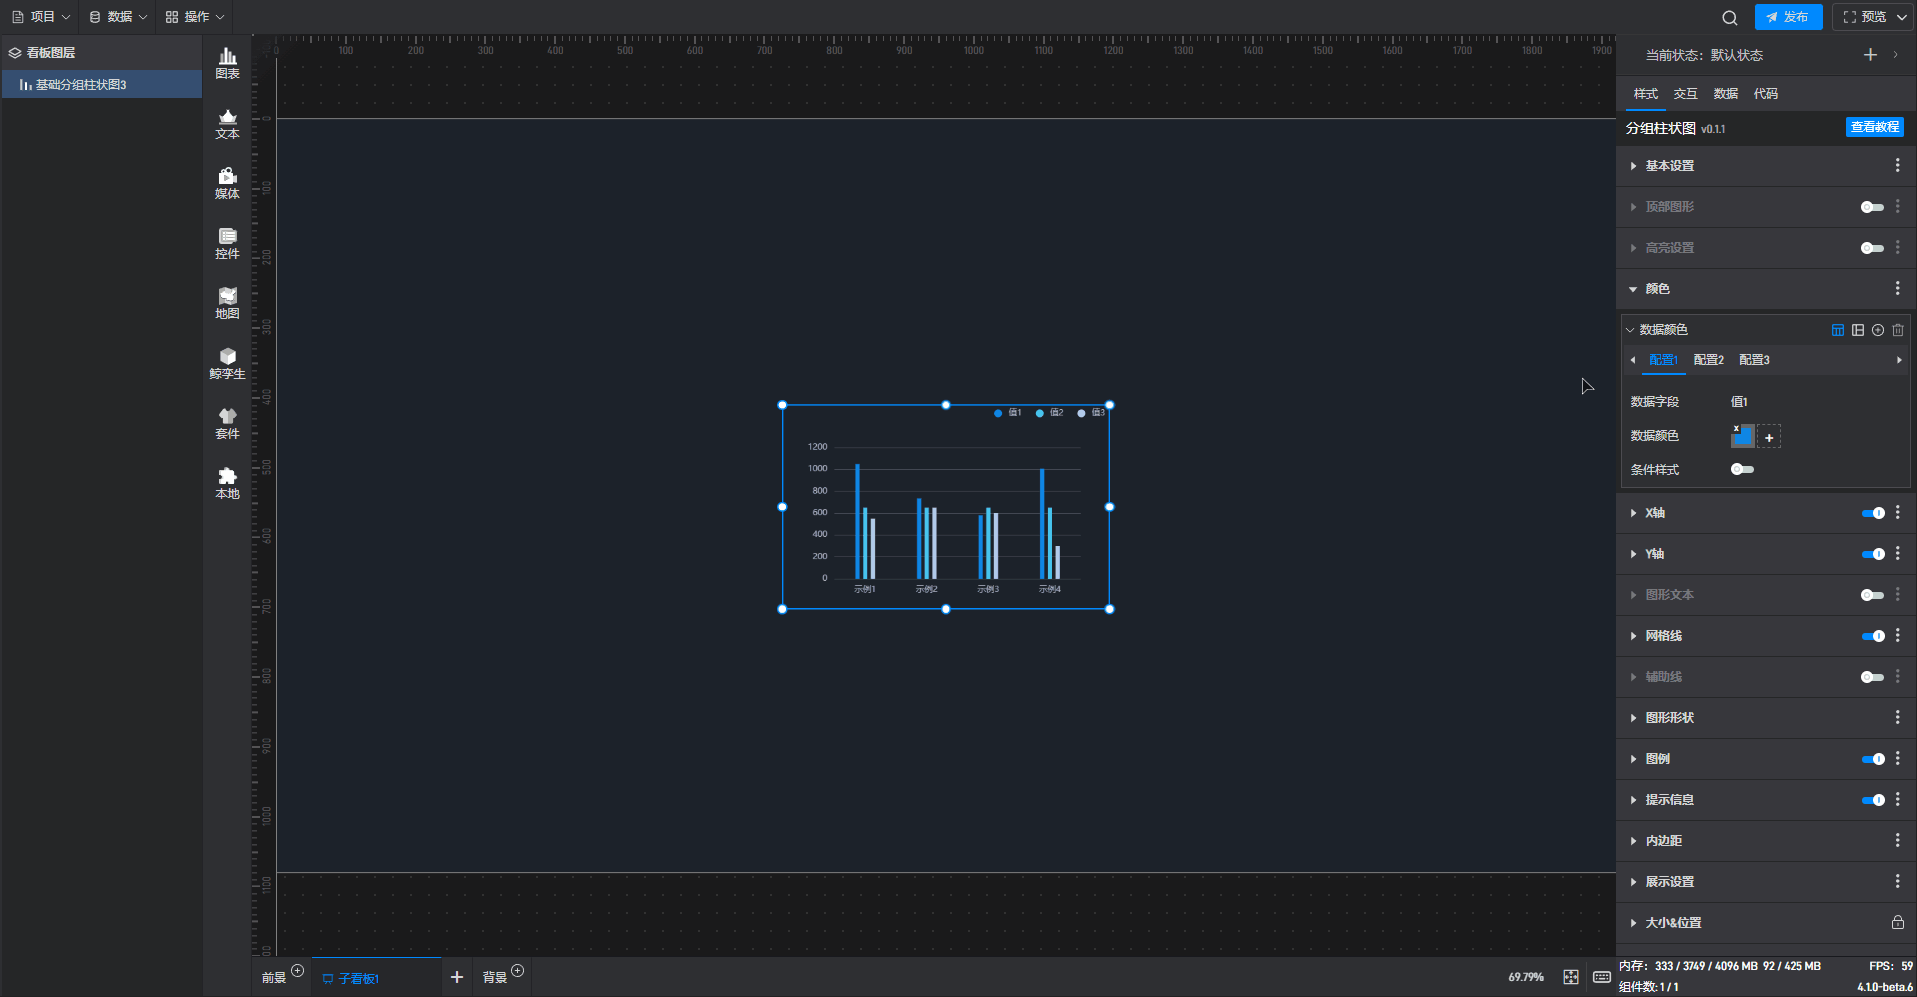Click the 发布 publish button
The width and height of the screenshot is (1917, 997).
(1788, 17)
